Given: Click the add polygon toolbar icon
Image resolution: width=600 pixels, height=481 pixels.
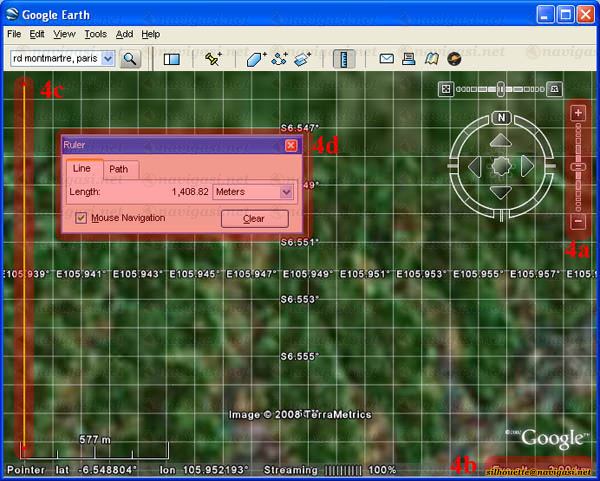Looking at the screenshot, I should [x=256, y=59].
